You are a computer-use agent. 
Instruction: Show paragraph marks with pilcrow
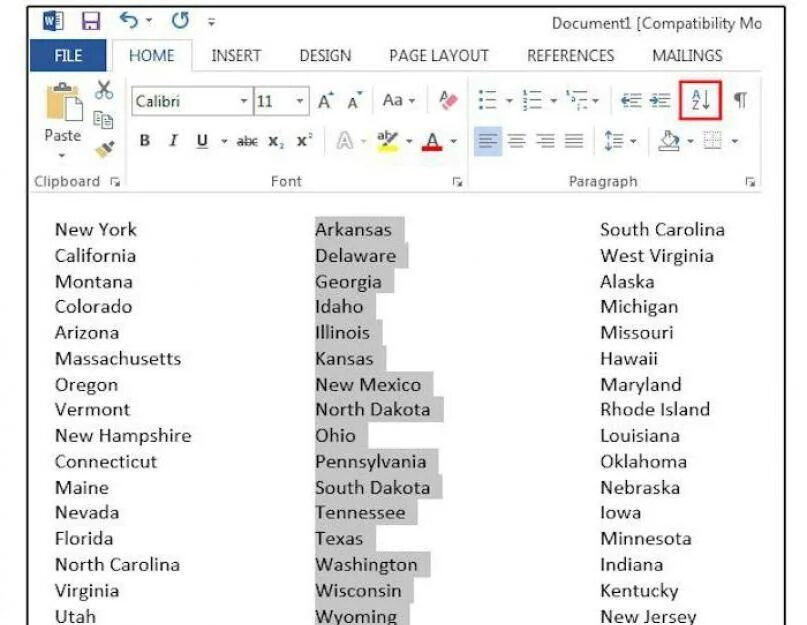tap(740, 99)
